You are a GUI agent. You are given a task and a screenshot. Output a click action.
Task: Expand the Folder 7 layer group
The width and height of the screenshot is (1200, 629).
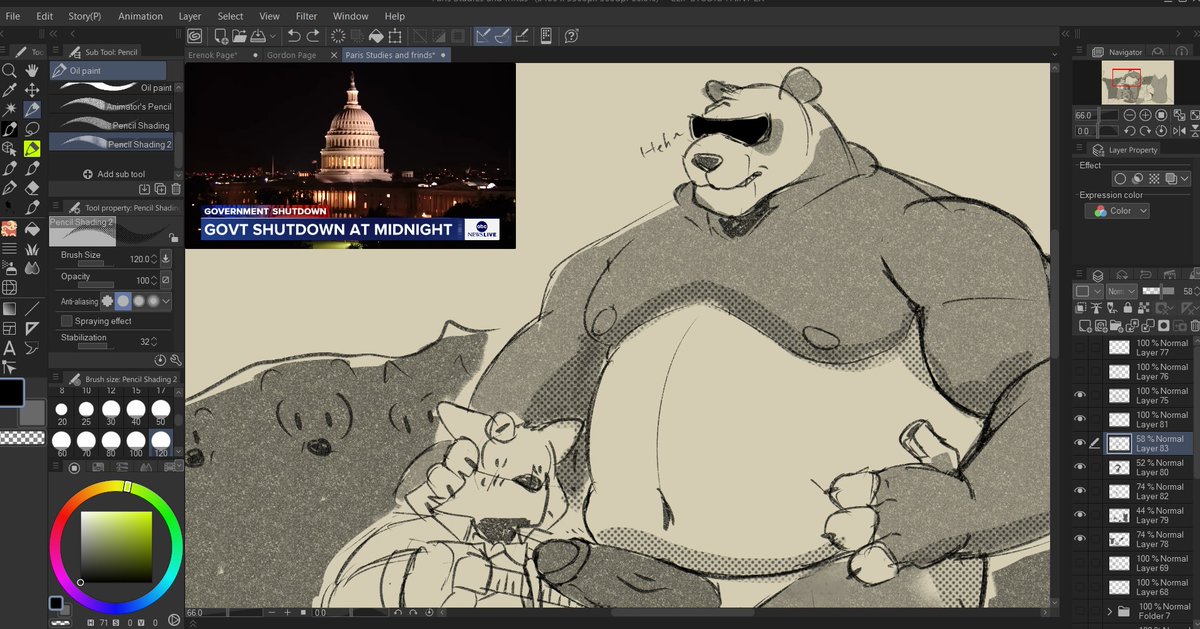[x=1110, y=611]
